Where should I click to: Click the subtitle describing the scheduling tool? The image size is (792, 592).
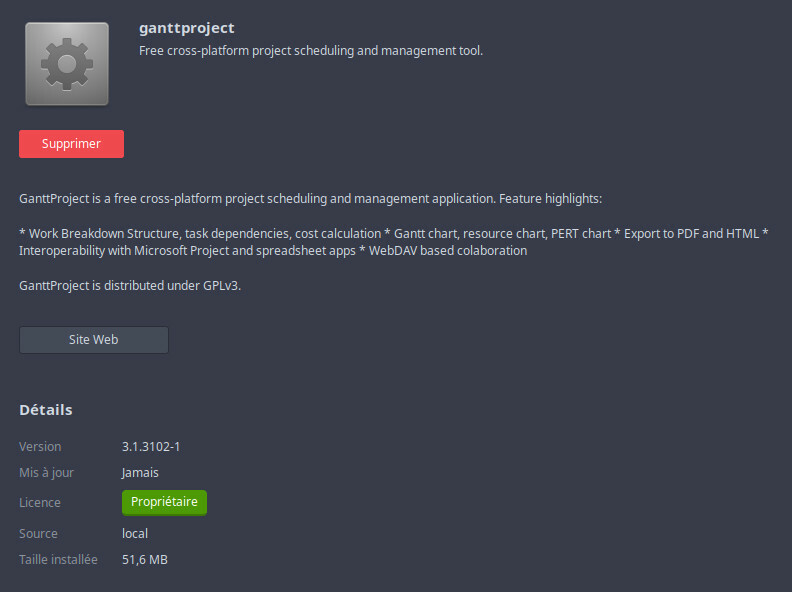pos(310,50)
